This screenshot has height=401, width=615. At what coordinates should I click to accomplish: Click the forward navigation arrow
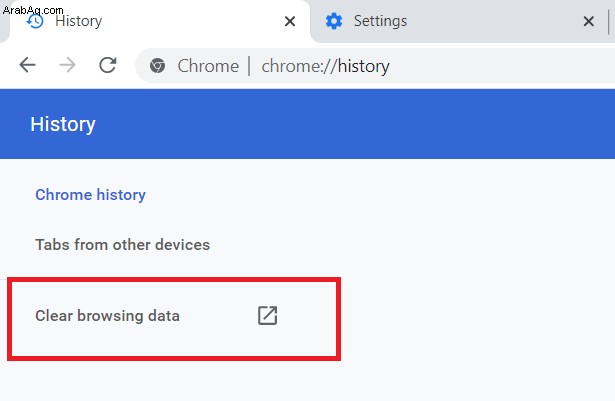click(67, 65)
